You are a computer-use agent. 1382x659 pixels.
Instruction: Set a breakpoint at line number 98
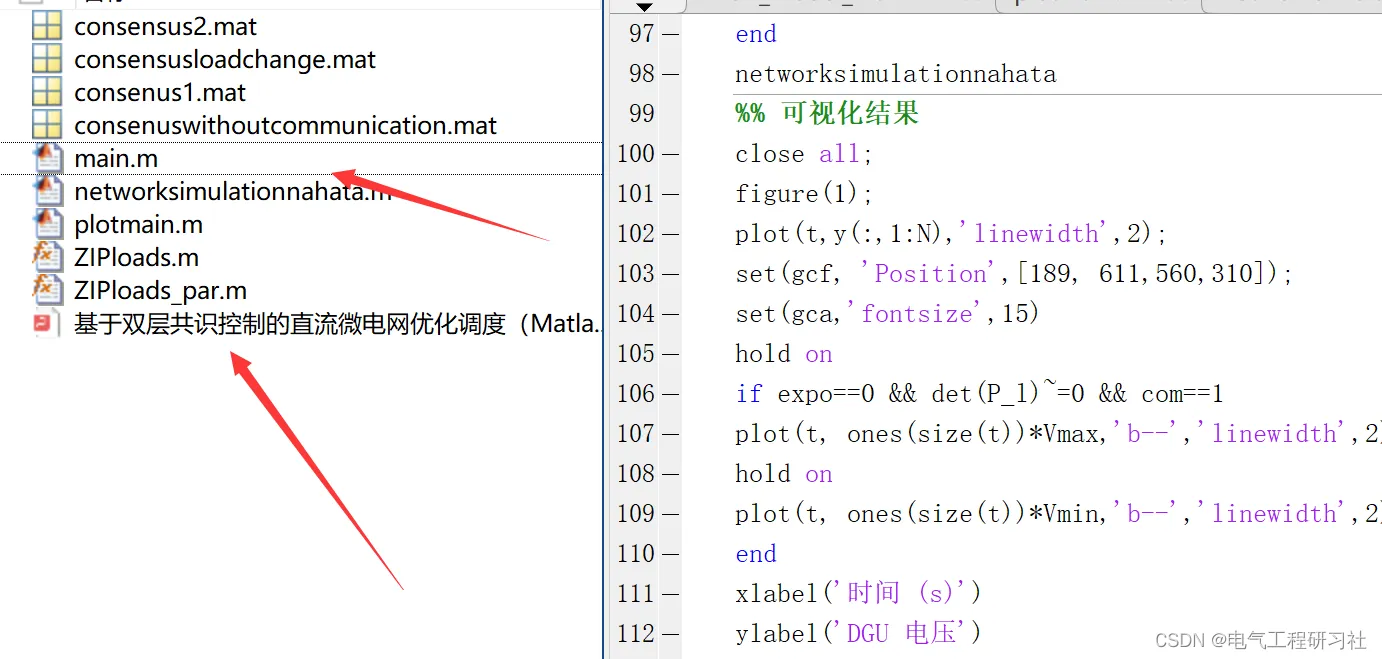point(641,74)
